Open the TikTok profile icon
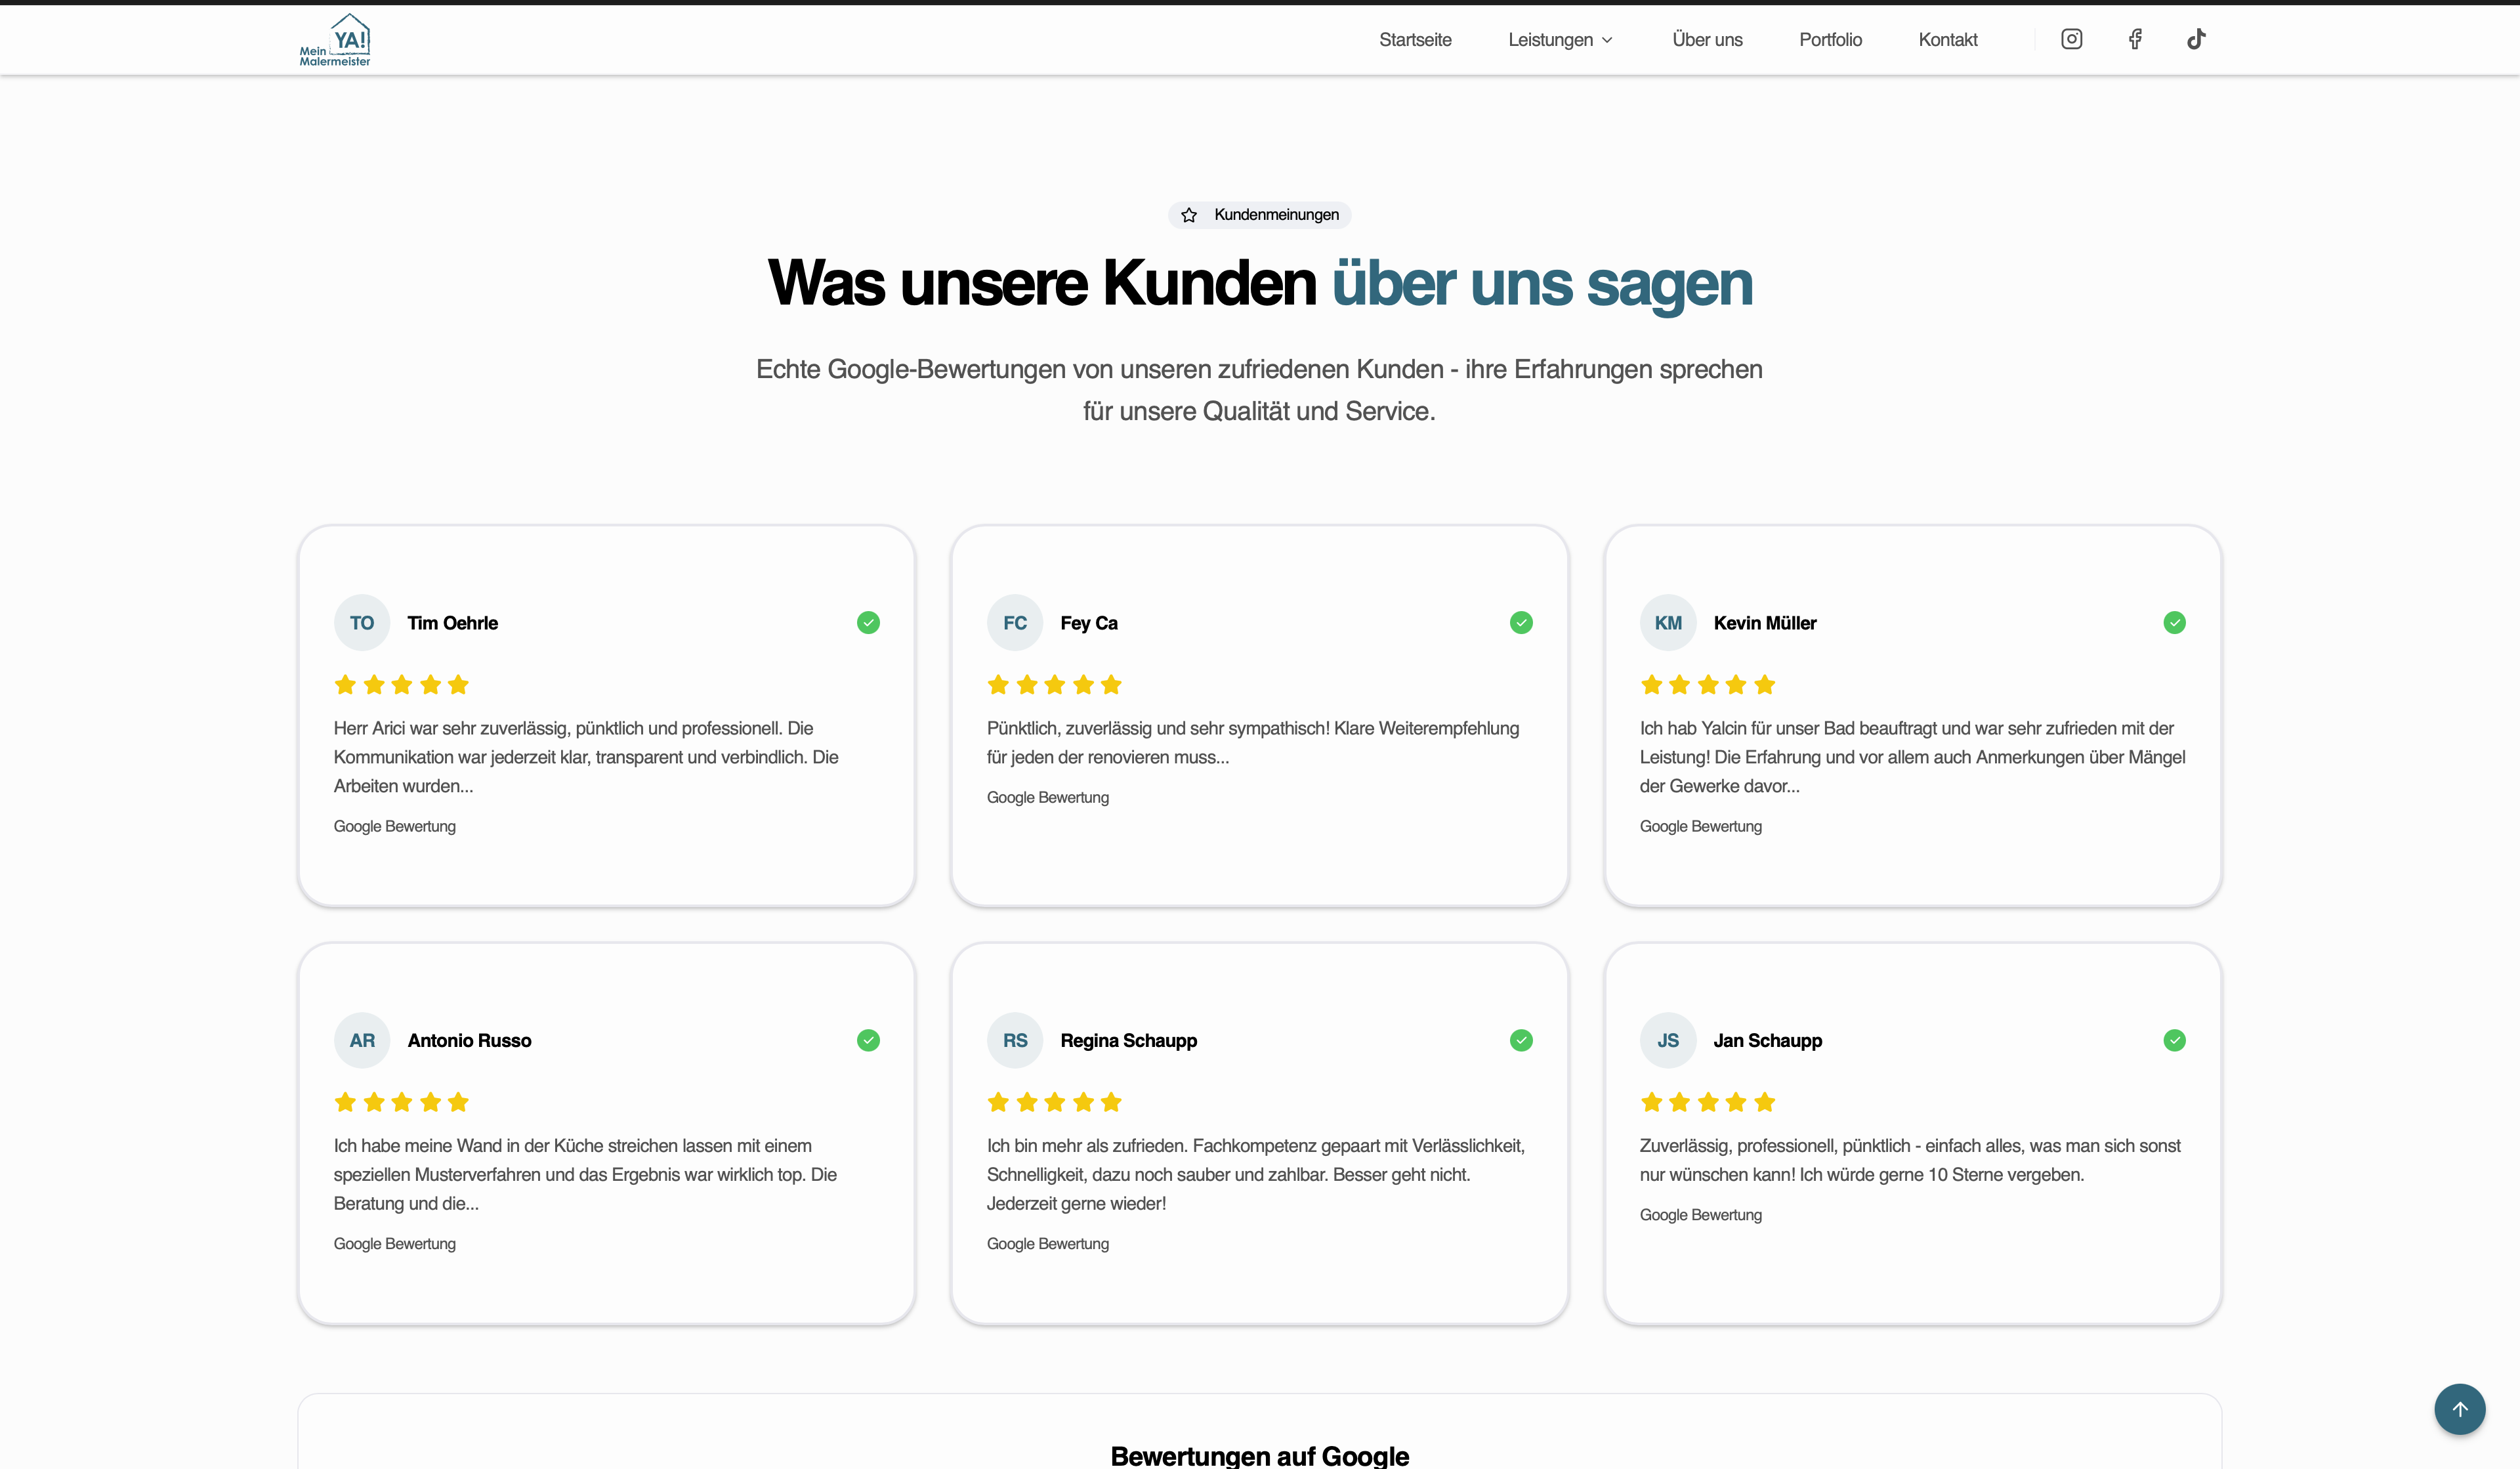Viewport: 2520px width, 1469px height. (x=2196, y=39)
